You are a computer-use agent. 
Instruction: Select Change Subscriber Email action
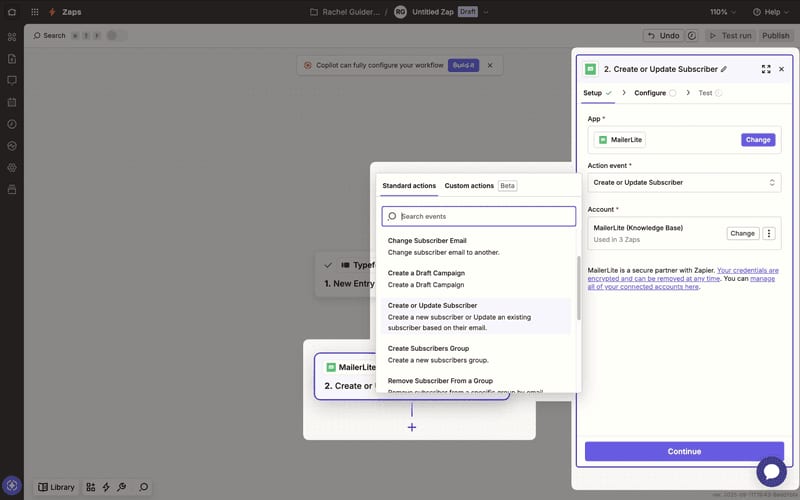[476, 246]
